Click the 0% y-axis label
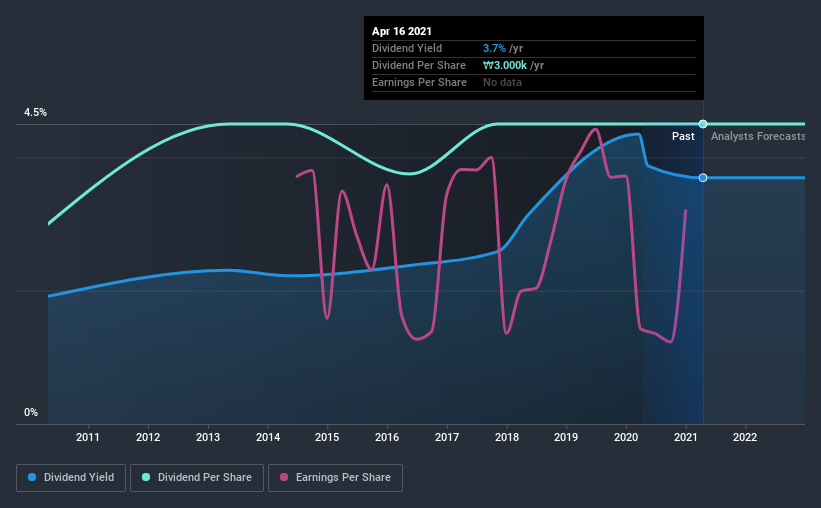 pyautogui.click(x=31, y=413)
